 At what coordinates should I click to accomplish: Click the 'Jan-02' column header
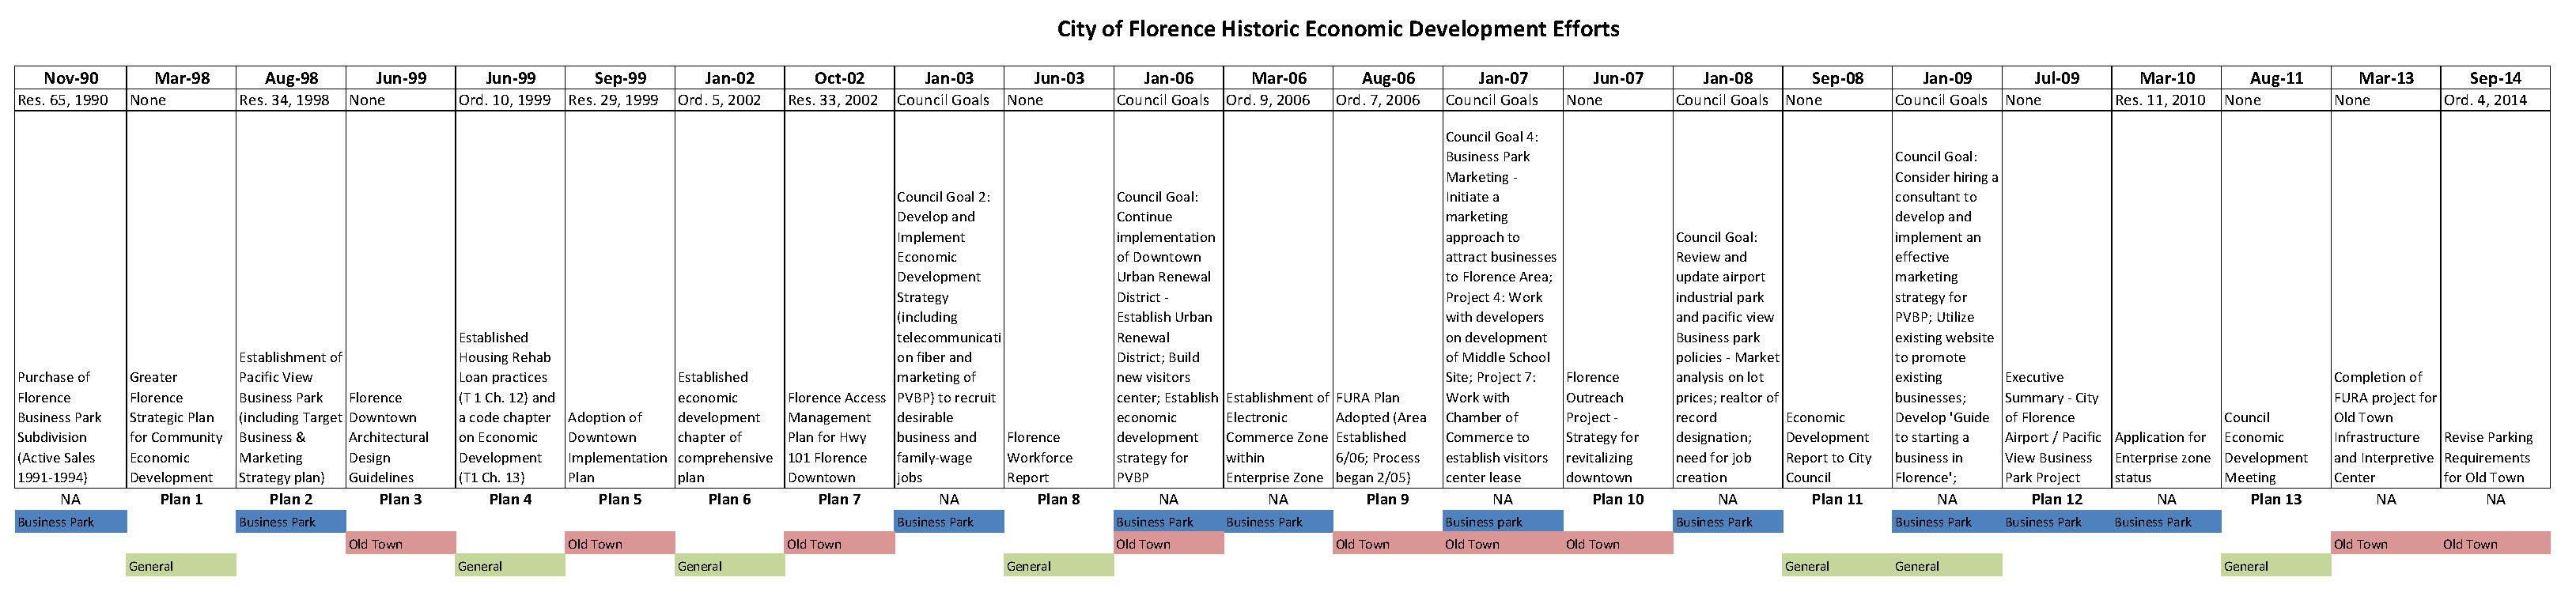click(x=730, y=78)
